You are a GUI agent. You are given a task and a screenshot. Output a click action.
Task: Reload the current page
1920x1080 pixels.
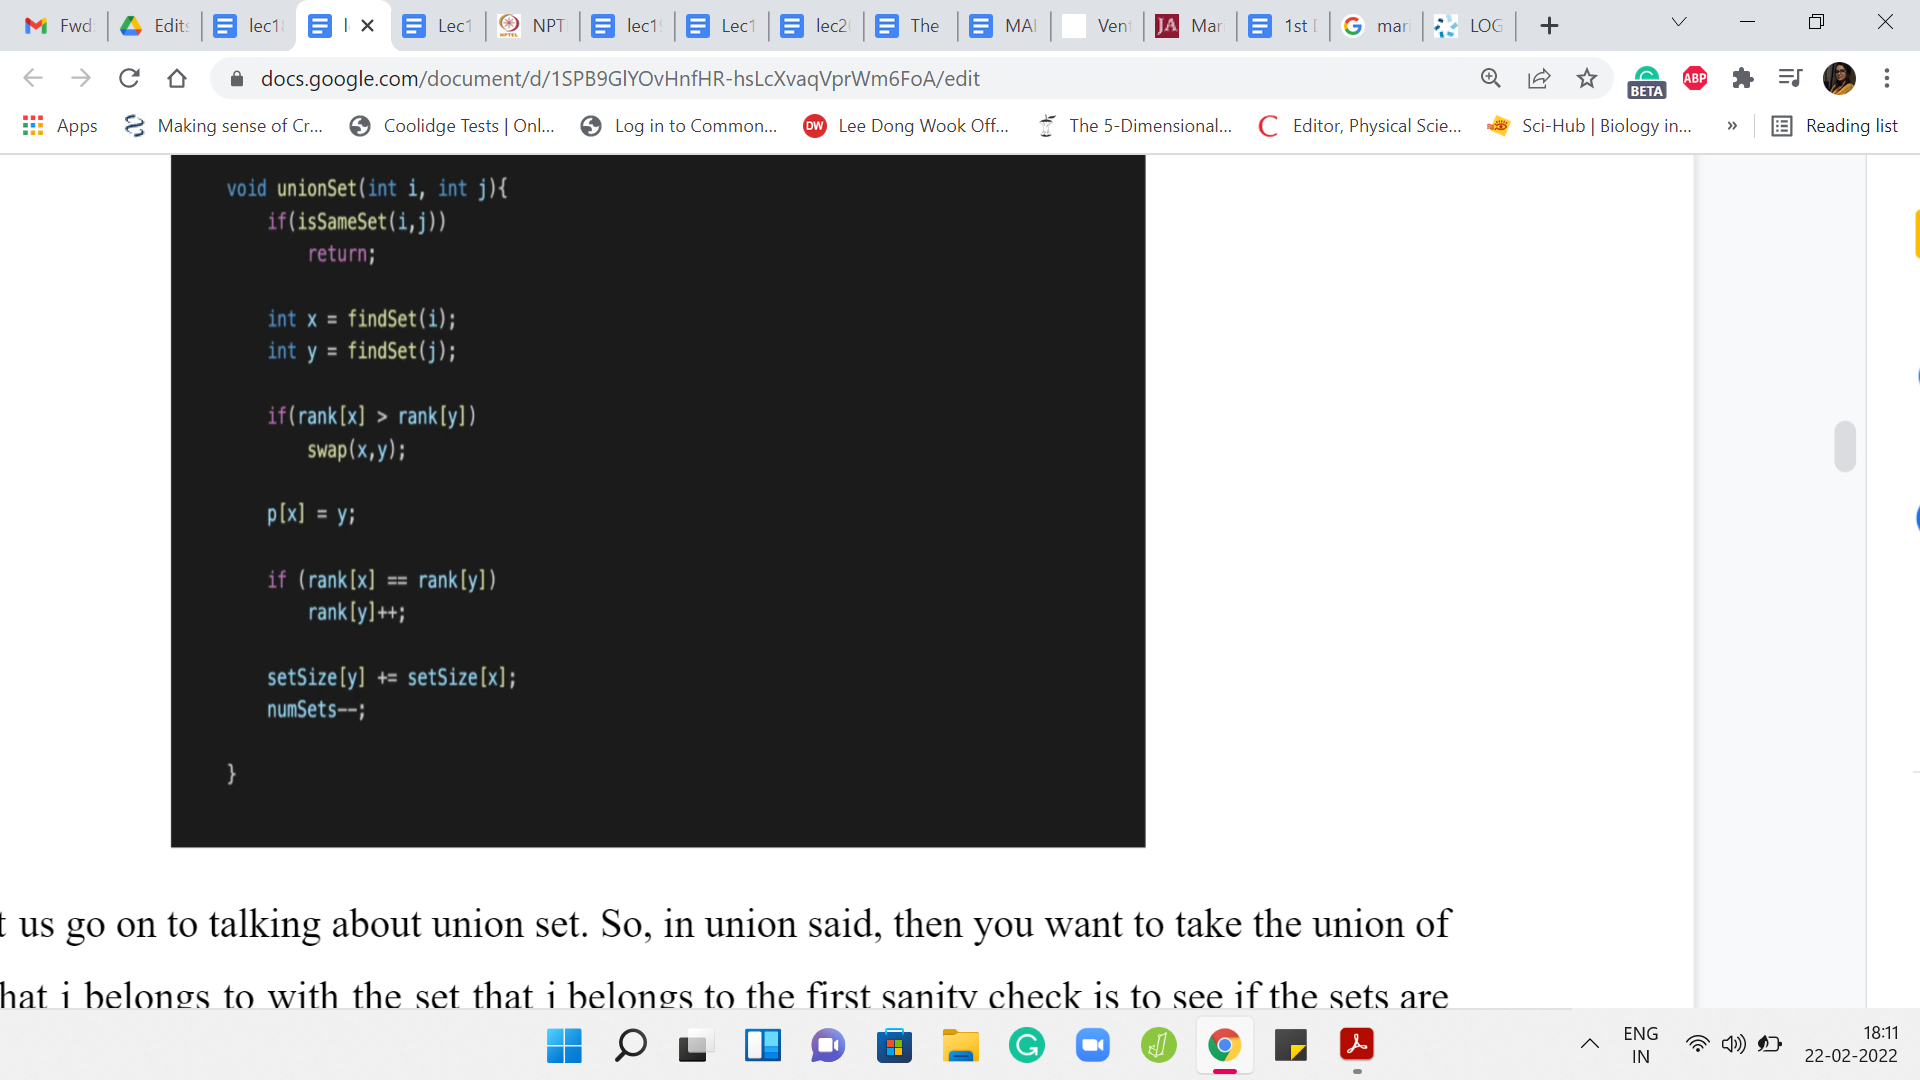tap(129, 78)
